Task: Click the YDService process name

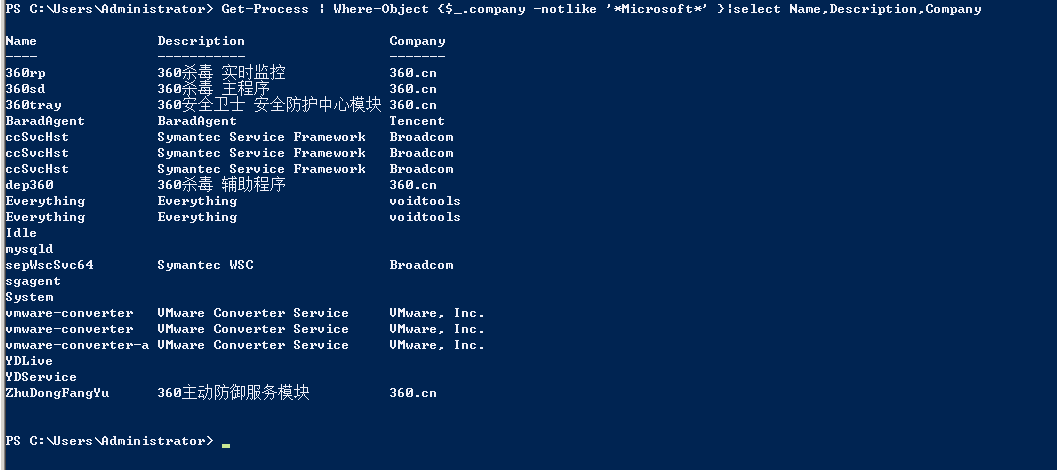Action: click(x=41, y=377)
